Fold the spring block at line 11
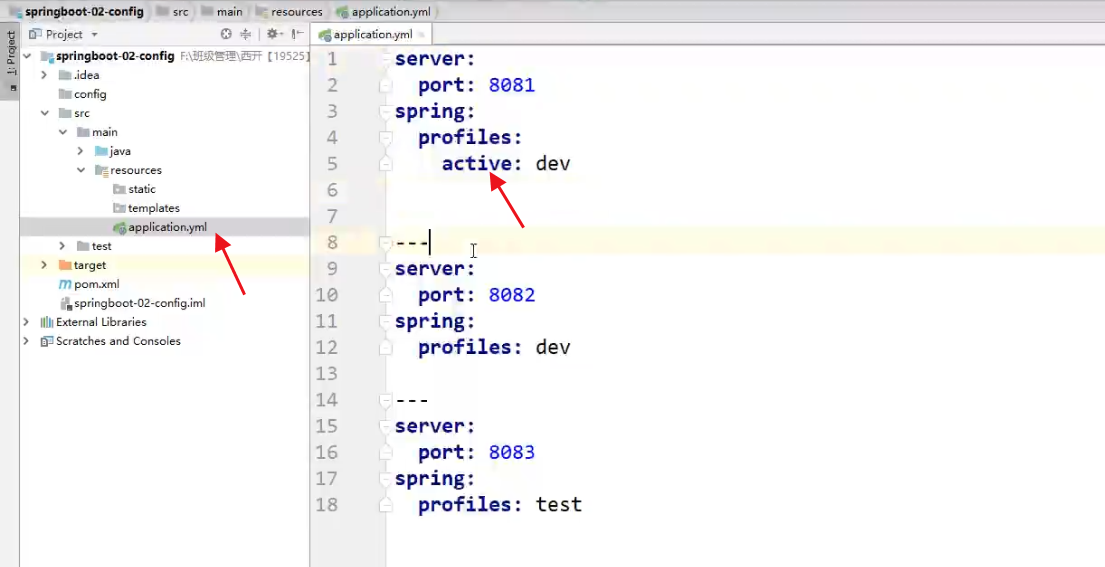 [x=385, y=321]
